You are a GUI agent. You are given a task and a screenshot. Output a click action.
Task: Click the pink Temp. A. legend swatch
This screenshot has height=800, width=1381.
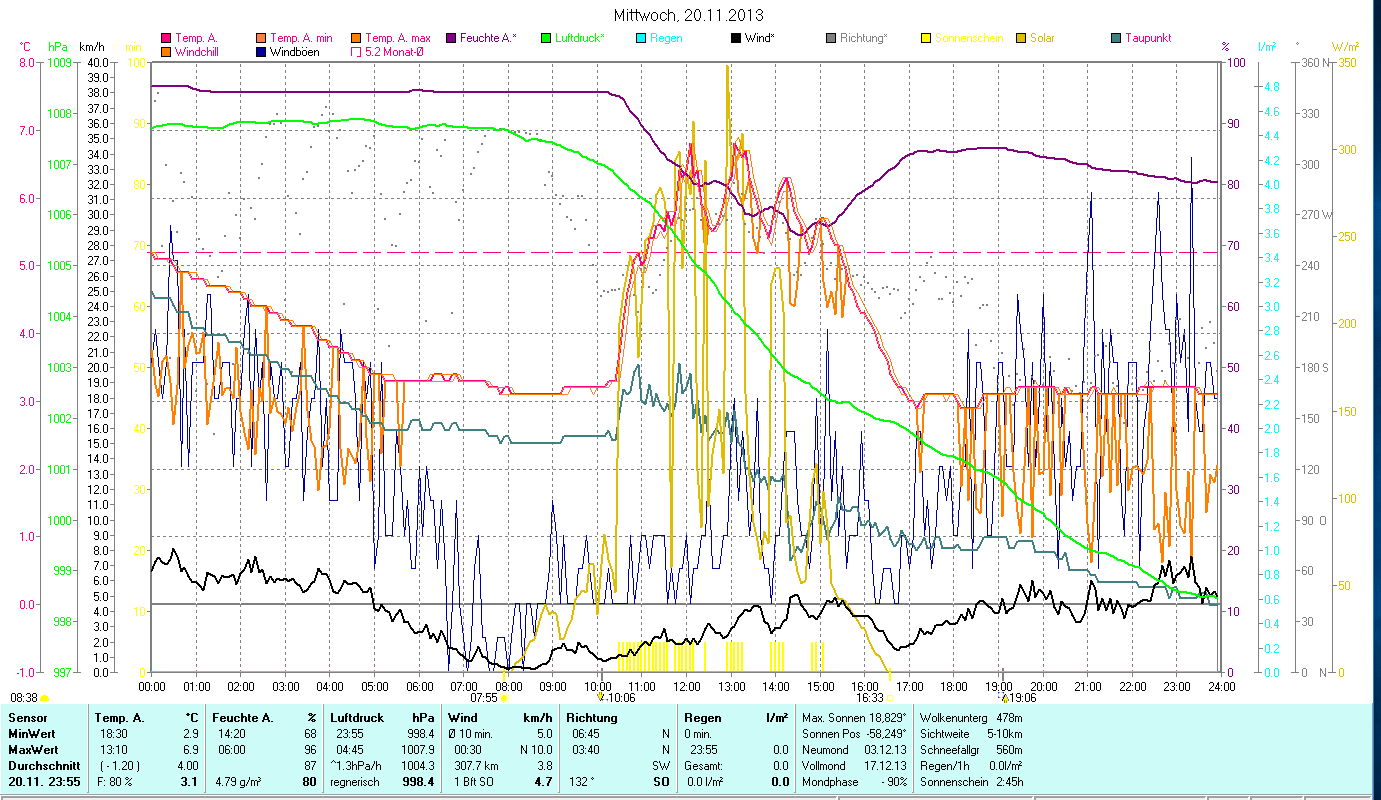[x=166, y=39]
